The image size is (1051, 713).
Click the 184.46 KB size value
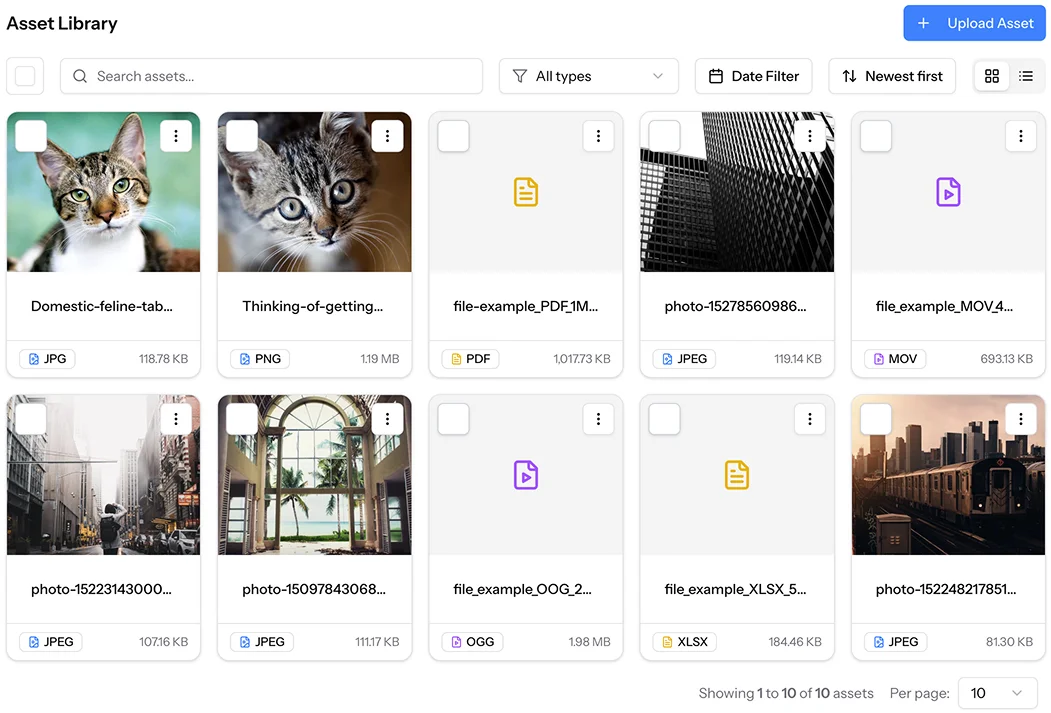point(795,642)
